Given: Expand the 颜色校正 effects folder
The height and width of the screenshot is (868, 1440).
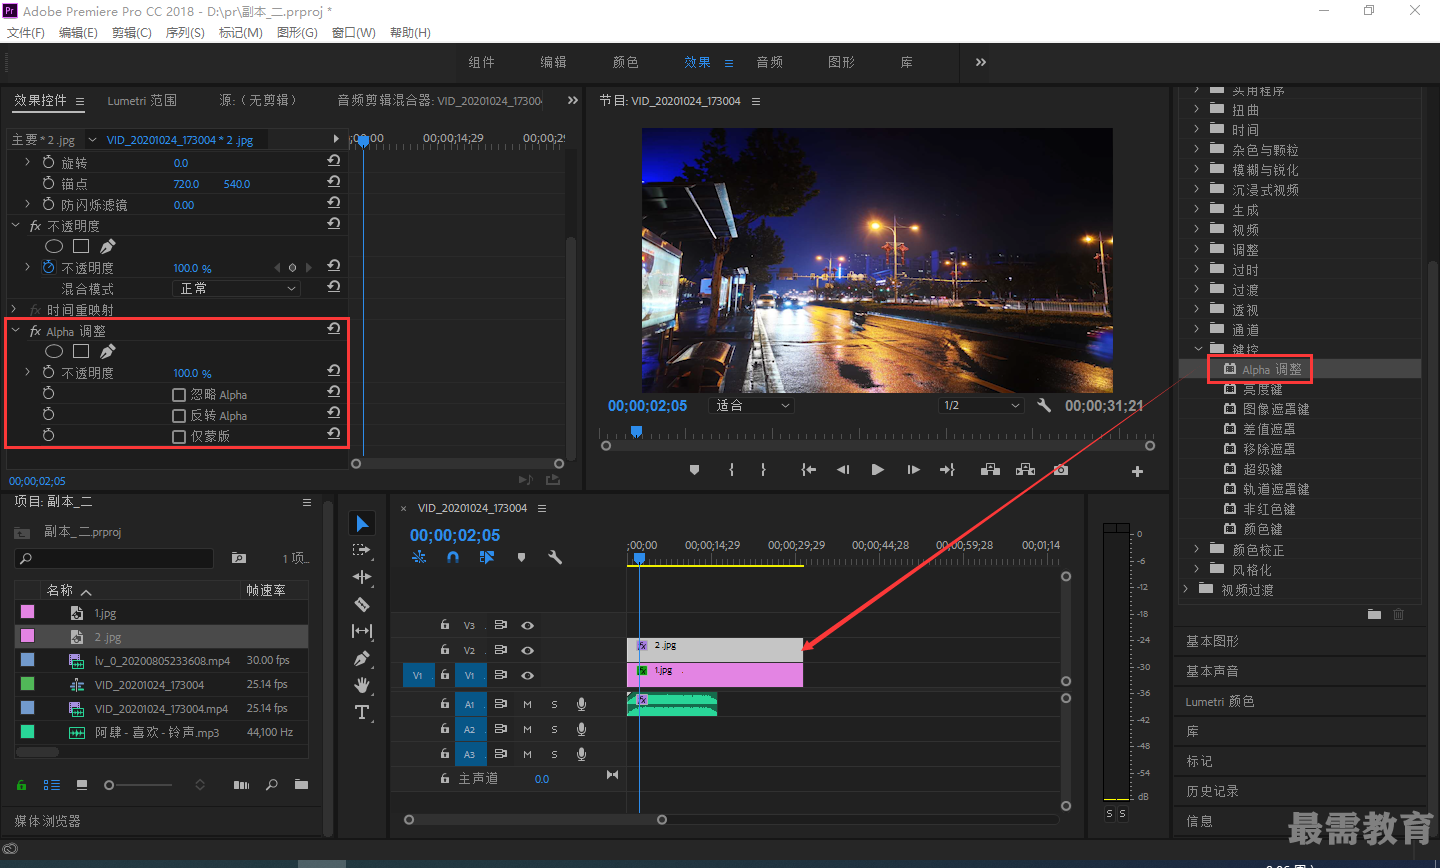Looking at the screenshot, I should (x=1196, y=549).
